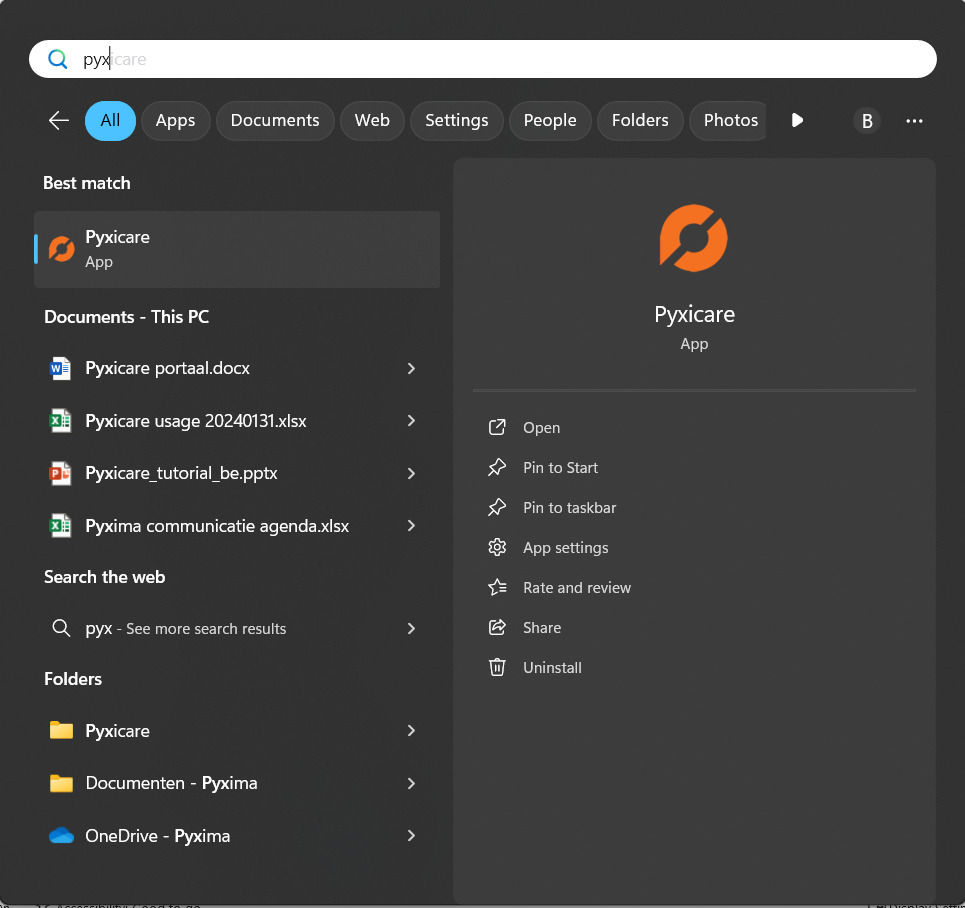Expand the Pyxicare folder chevron
Screen dimensions: 965x908
411,731
